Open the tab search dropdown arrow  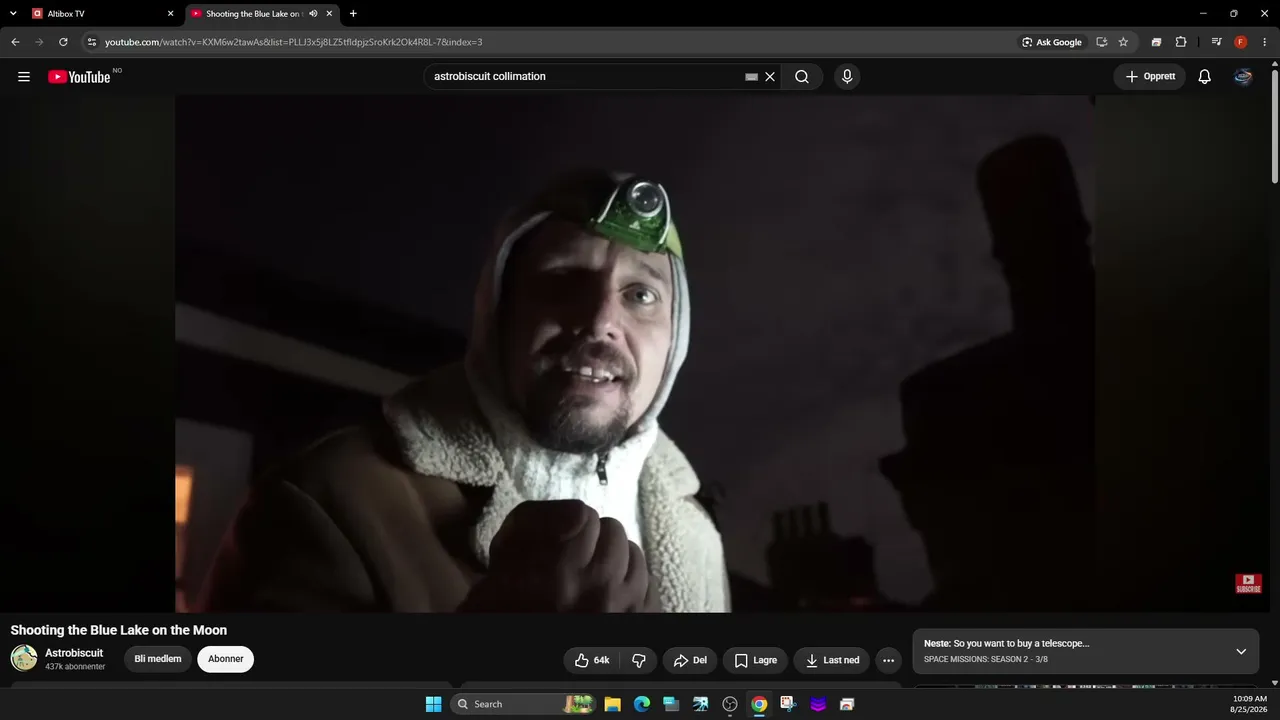tap(13, 14)
